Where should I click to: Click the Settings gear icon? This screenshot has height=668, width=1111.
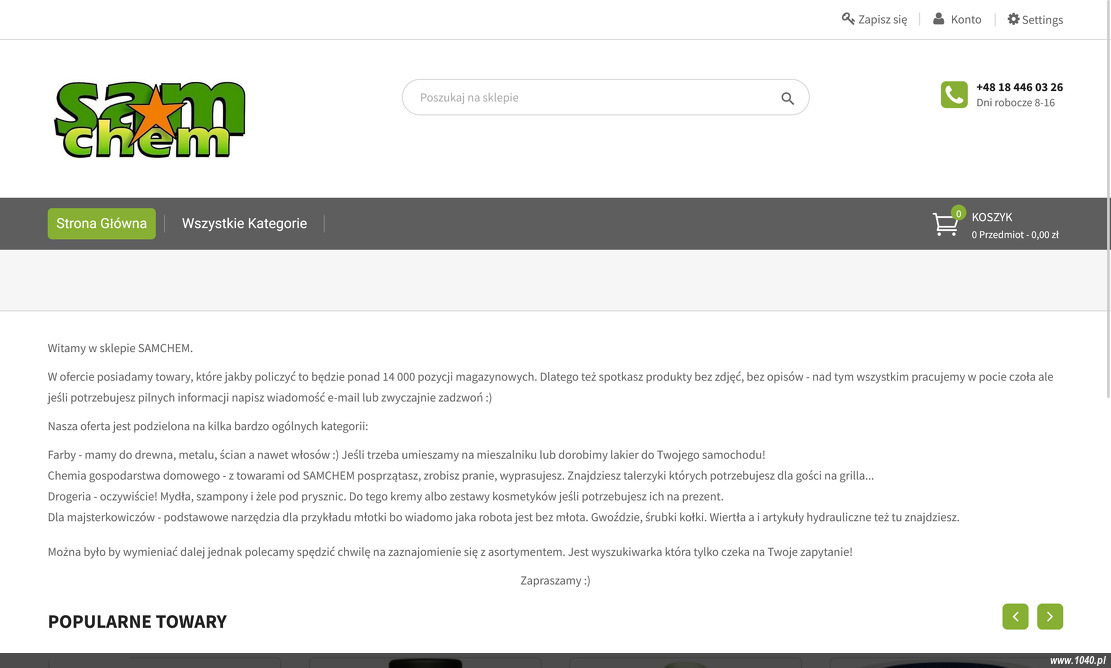1013,19
